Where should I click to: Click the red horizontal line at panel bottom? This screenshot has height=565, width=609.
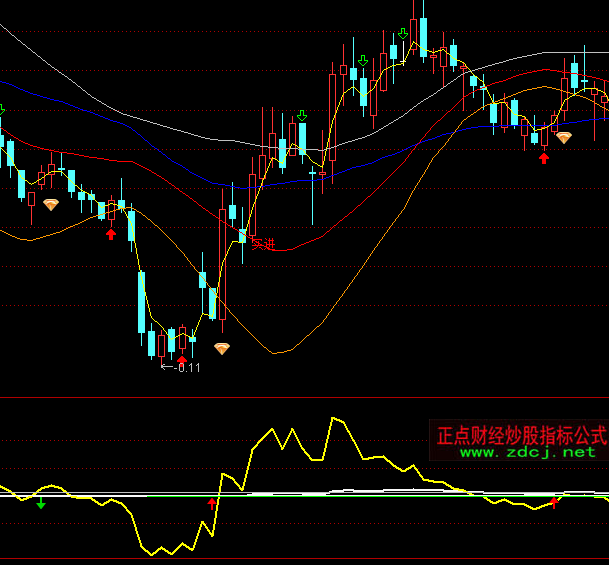pos(300,558)
